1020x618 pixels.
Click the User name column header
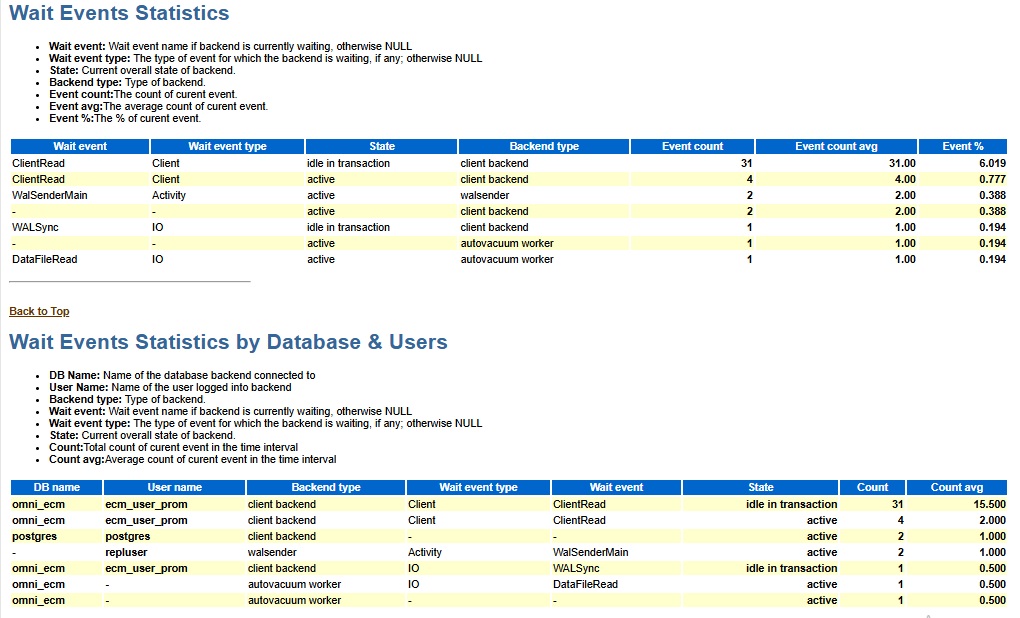(x=173, y=487)
